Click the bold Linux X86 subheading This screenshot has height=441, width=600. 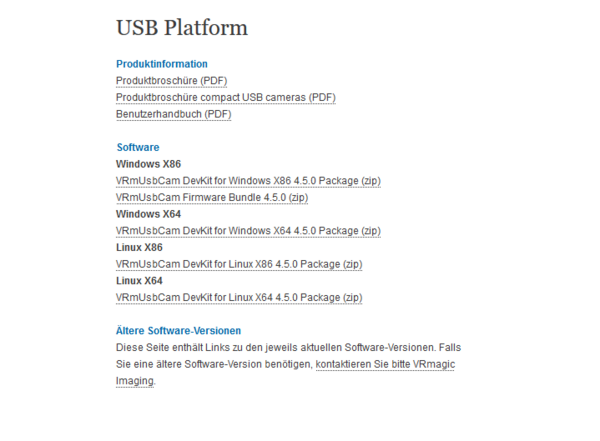[x=139, y=248]
